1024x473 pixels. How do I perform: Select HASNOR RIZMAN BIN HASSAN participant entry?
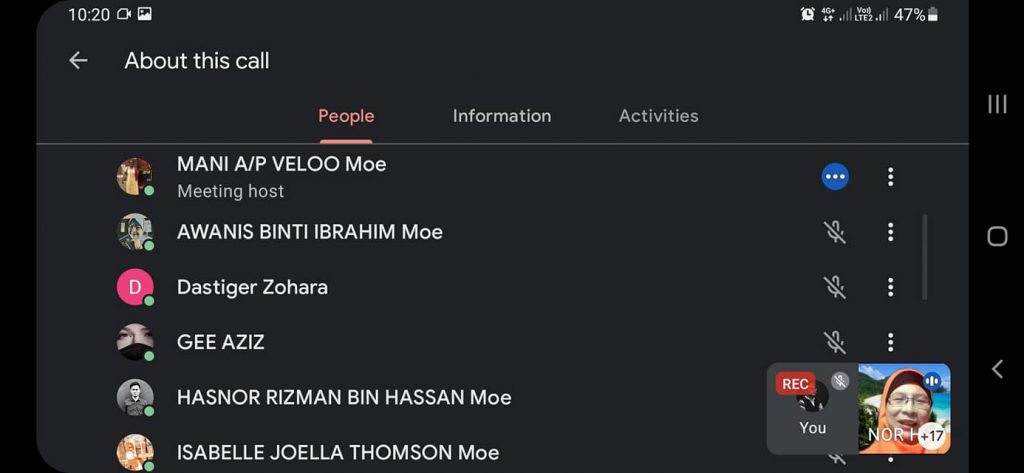point(344,398)
